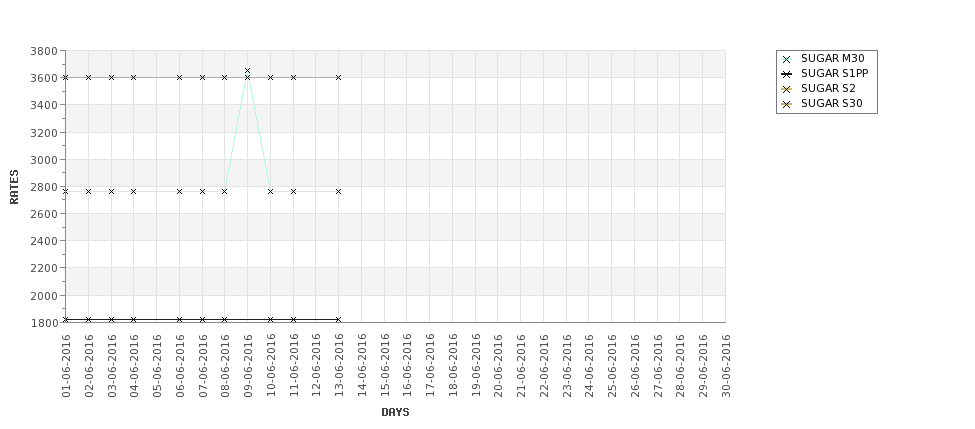The height and width of the screenshot is (429, 975).
Task: Click the 19-06-2016 date label
Action: click(475, 366)
